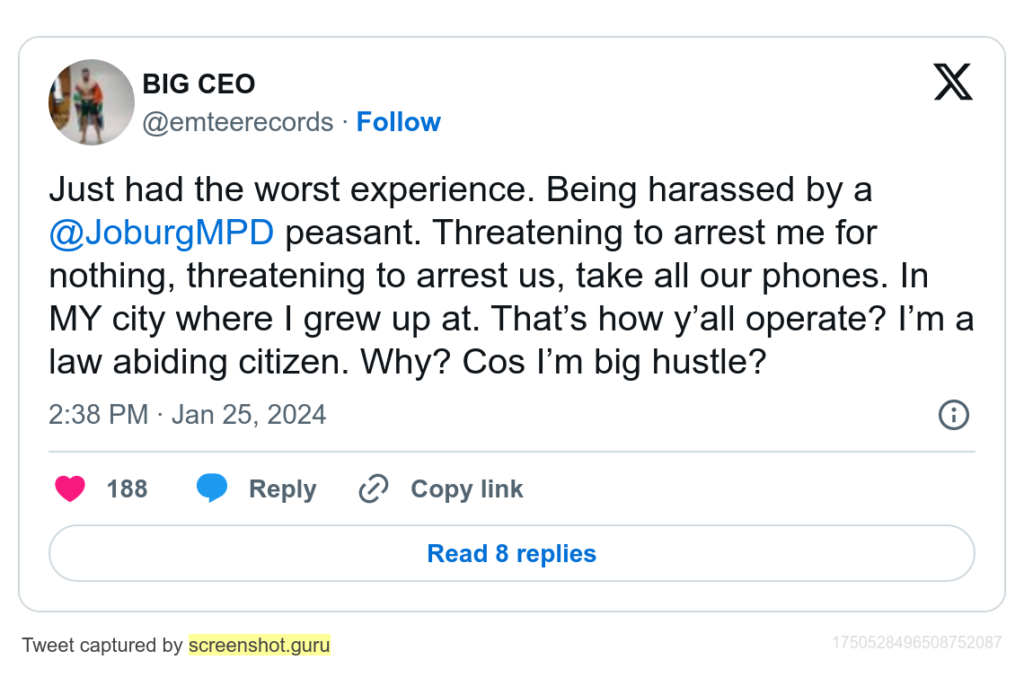Viewport: 1024px width, 695px height.
Task: Click the X logo in the tweet corner
Action: click(953, 82)
